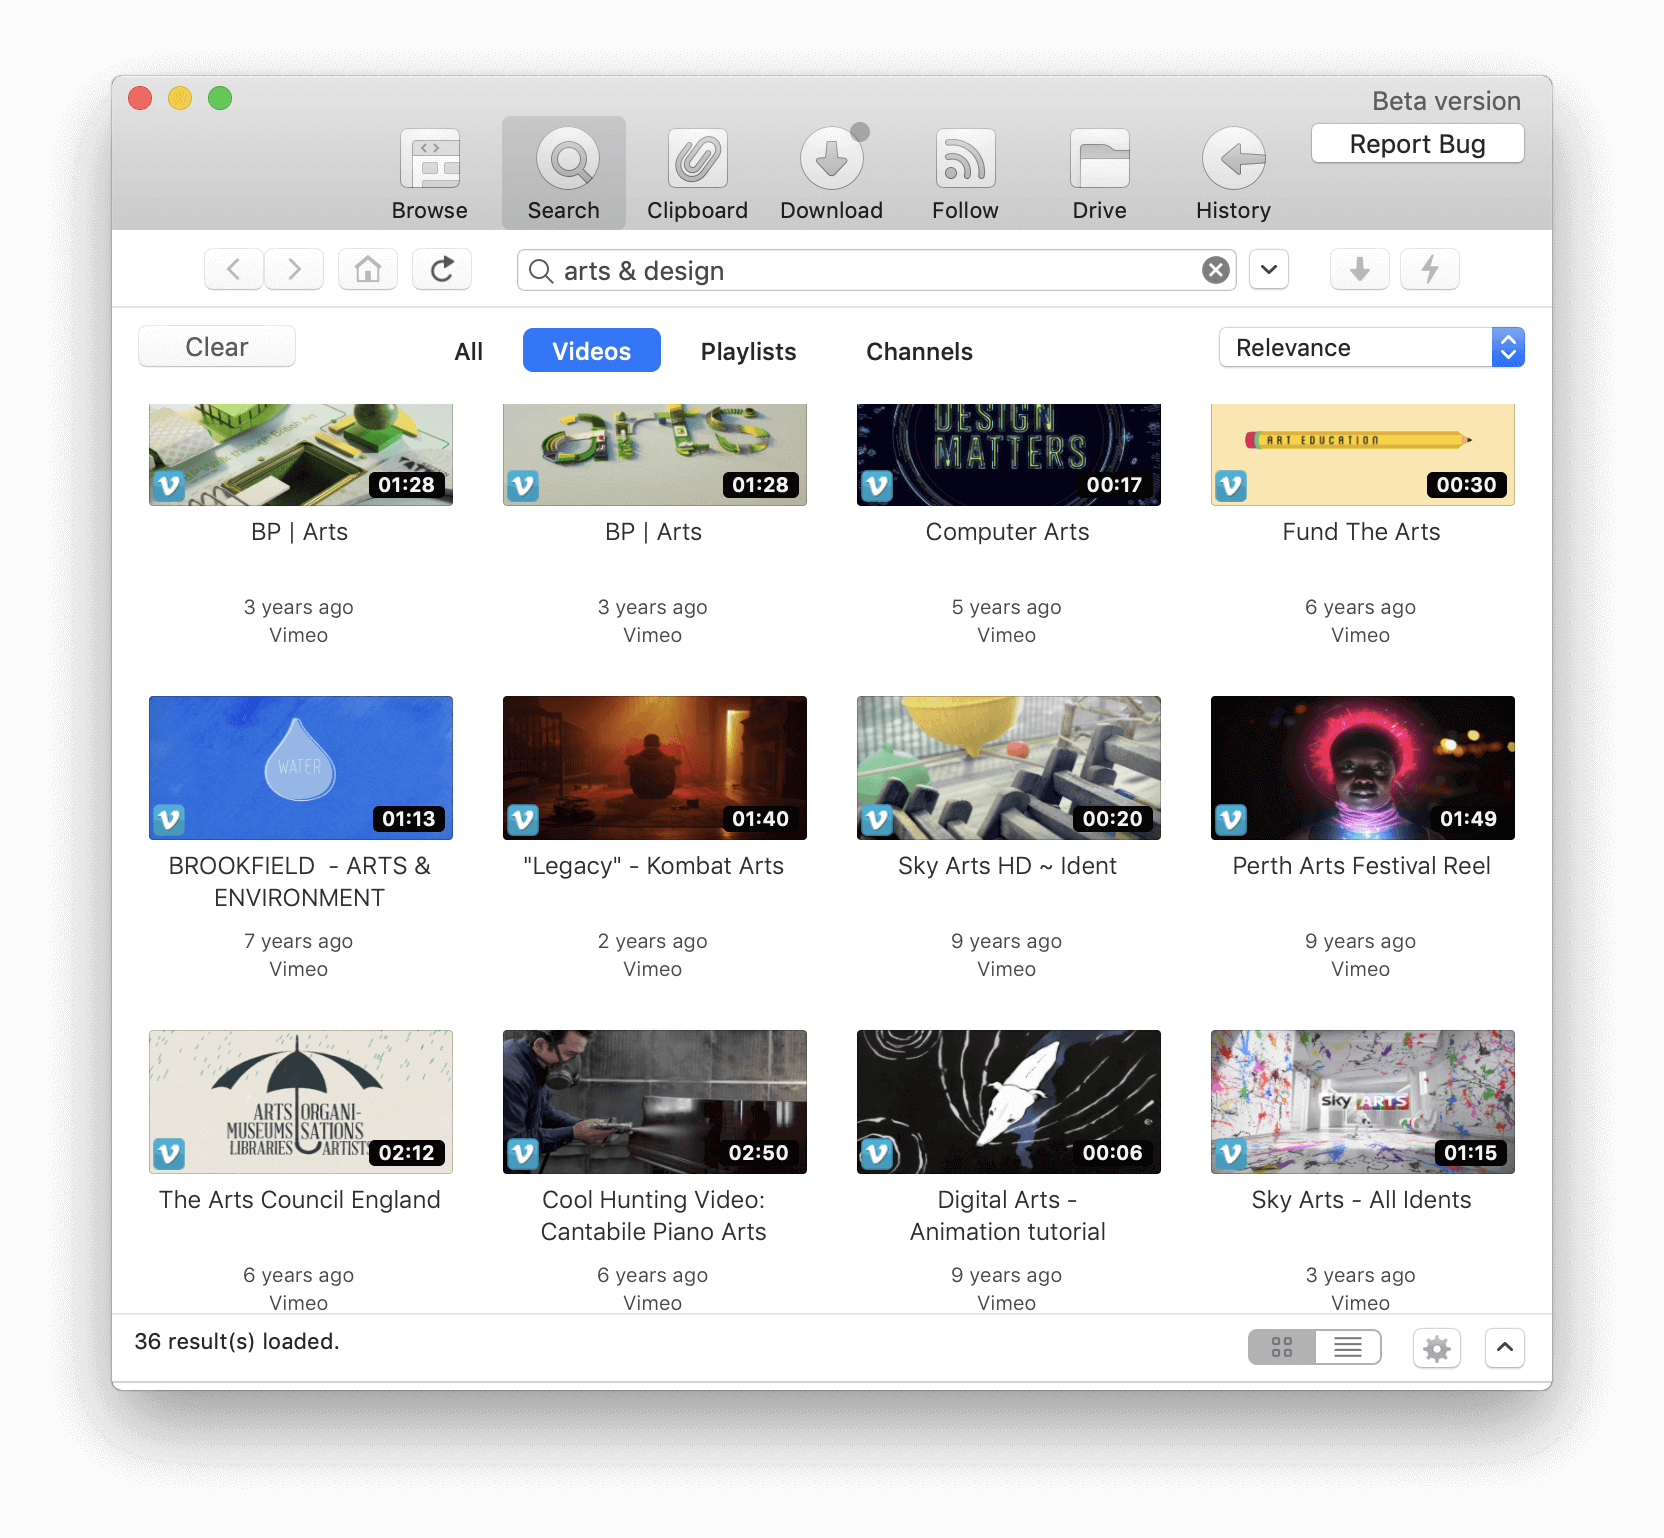Open The Arts Council England thumbnail
Screen dimensions: 1664x1538
(301, 1102)
